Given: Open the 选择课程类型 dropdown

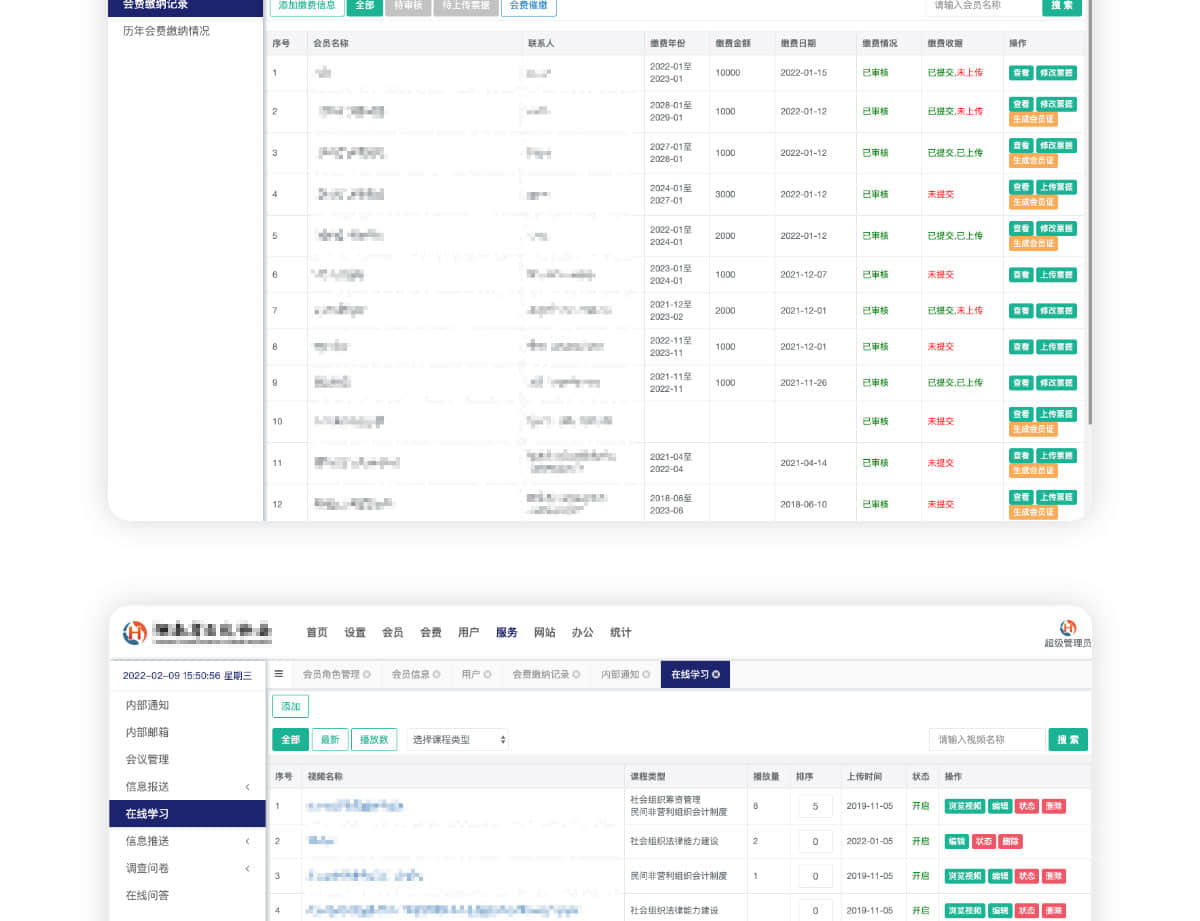Looking at the screenshot, I should 458,740.
